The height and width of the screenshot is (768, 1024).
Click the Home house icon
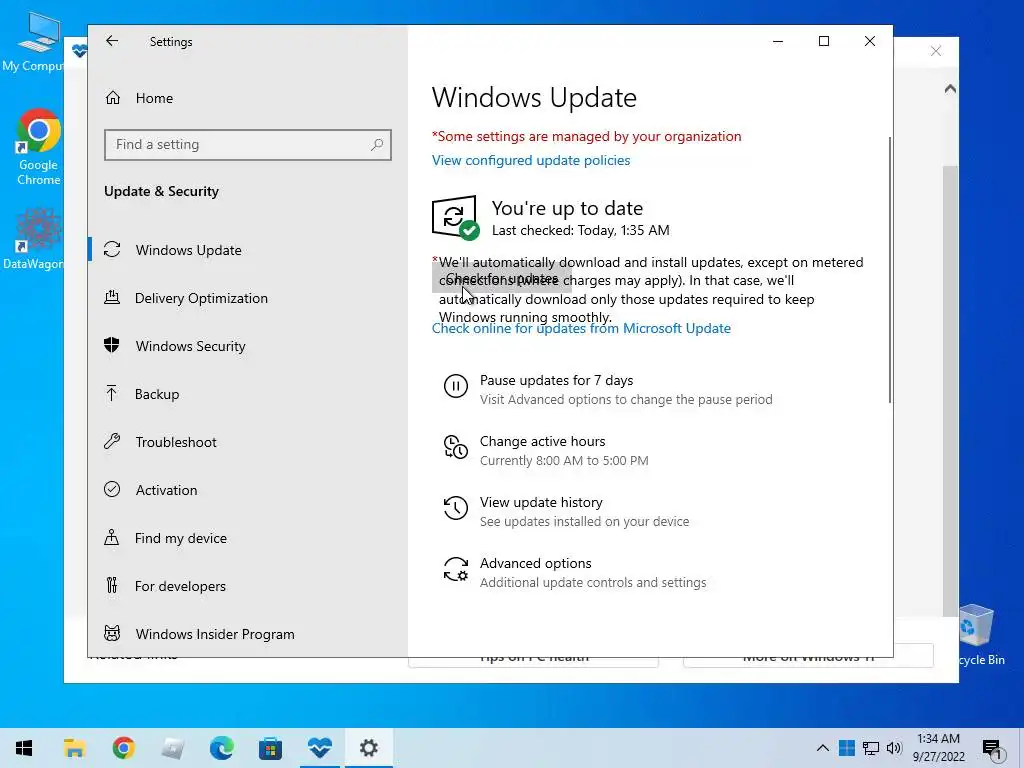click(x=112, y=98)
